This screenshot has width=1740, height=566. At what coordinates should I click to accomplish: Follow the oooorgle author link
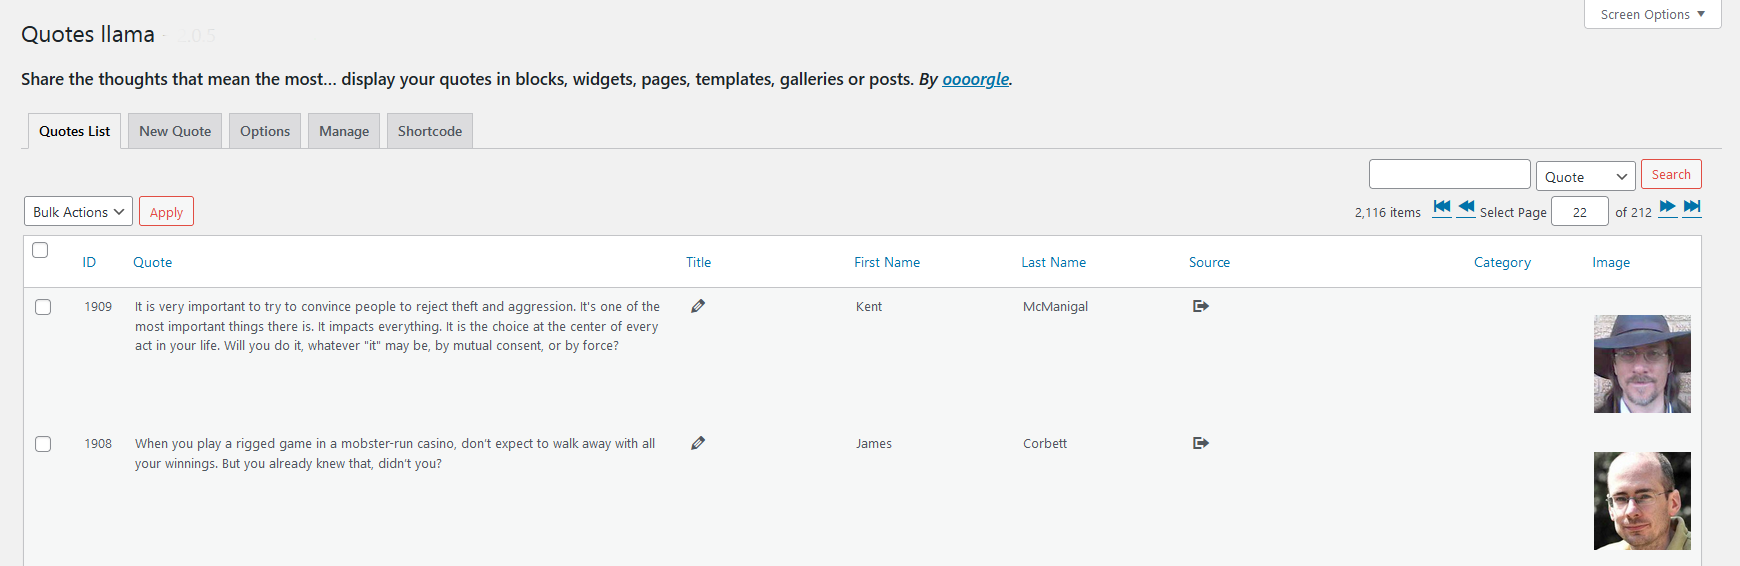click(x=975, y=79)
